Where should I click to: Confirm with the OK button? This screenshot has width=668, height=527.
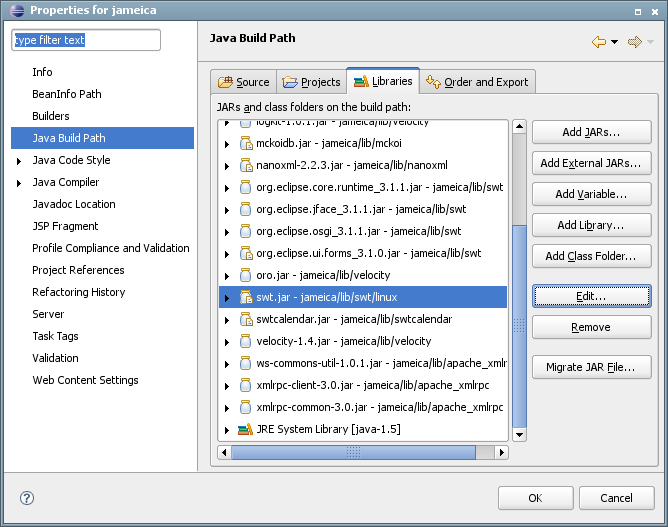click(536, 498)
